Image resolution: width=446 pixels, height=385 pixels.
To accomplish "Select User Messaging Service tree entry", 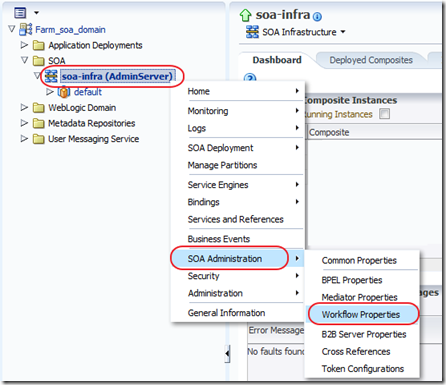I will pyautogui.click(x=94, y=139).
